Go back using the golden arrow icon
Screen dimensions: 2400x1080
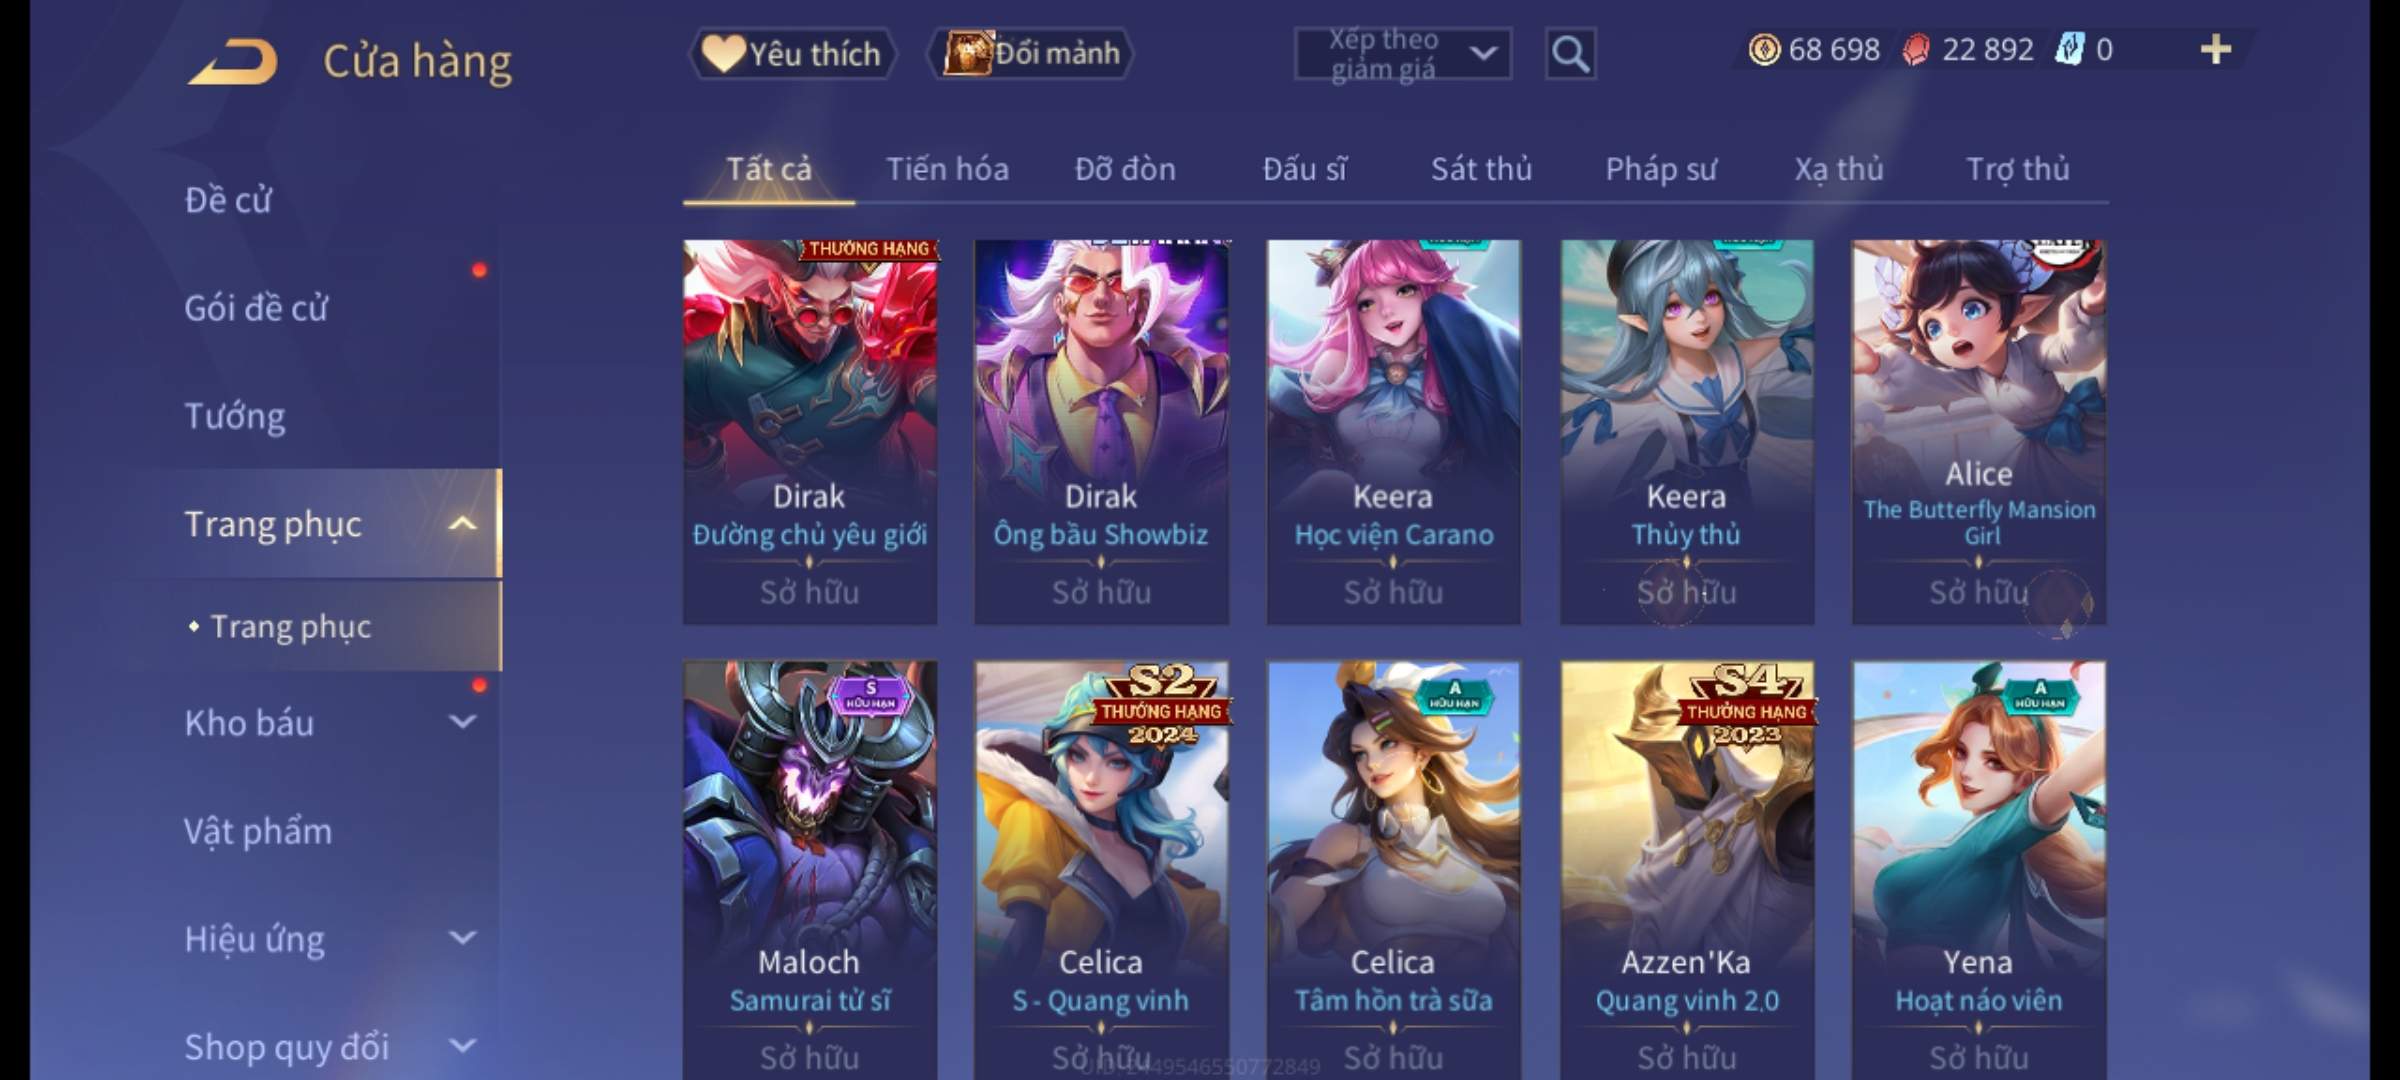point(232,62)
